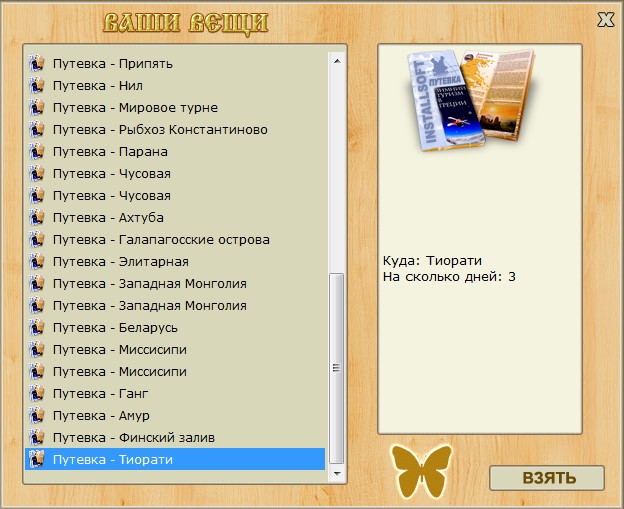The width and height of the screenshot is (624, 509).
Task: Click the text На сколько дней: 3
Action: [x=449, y=277]
